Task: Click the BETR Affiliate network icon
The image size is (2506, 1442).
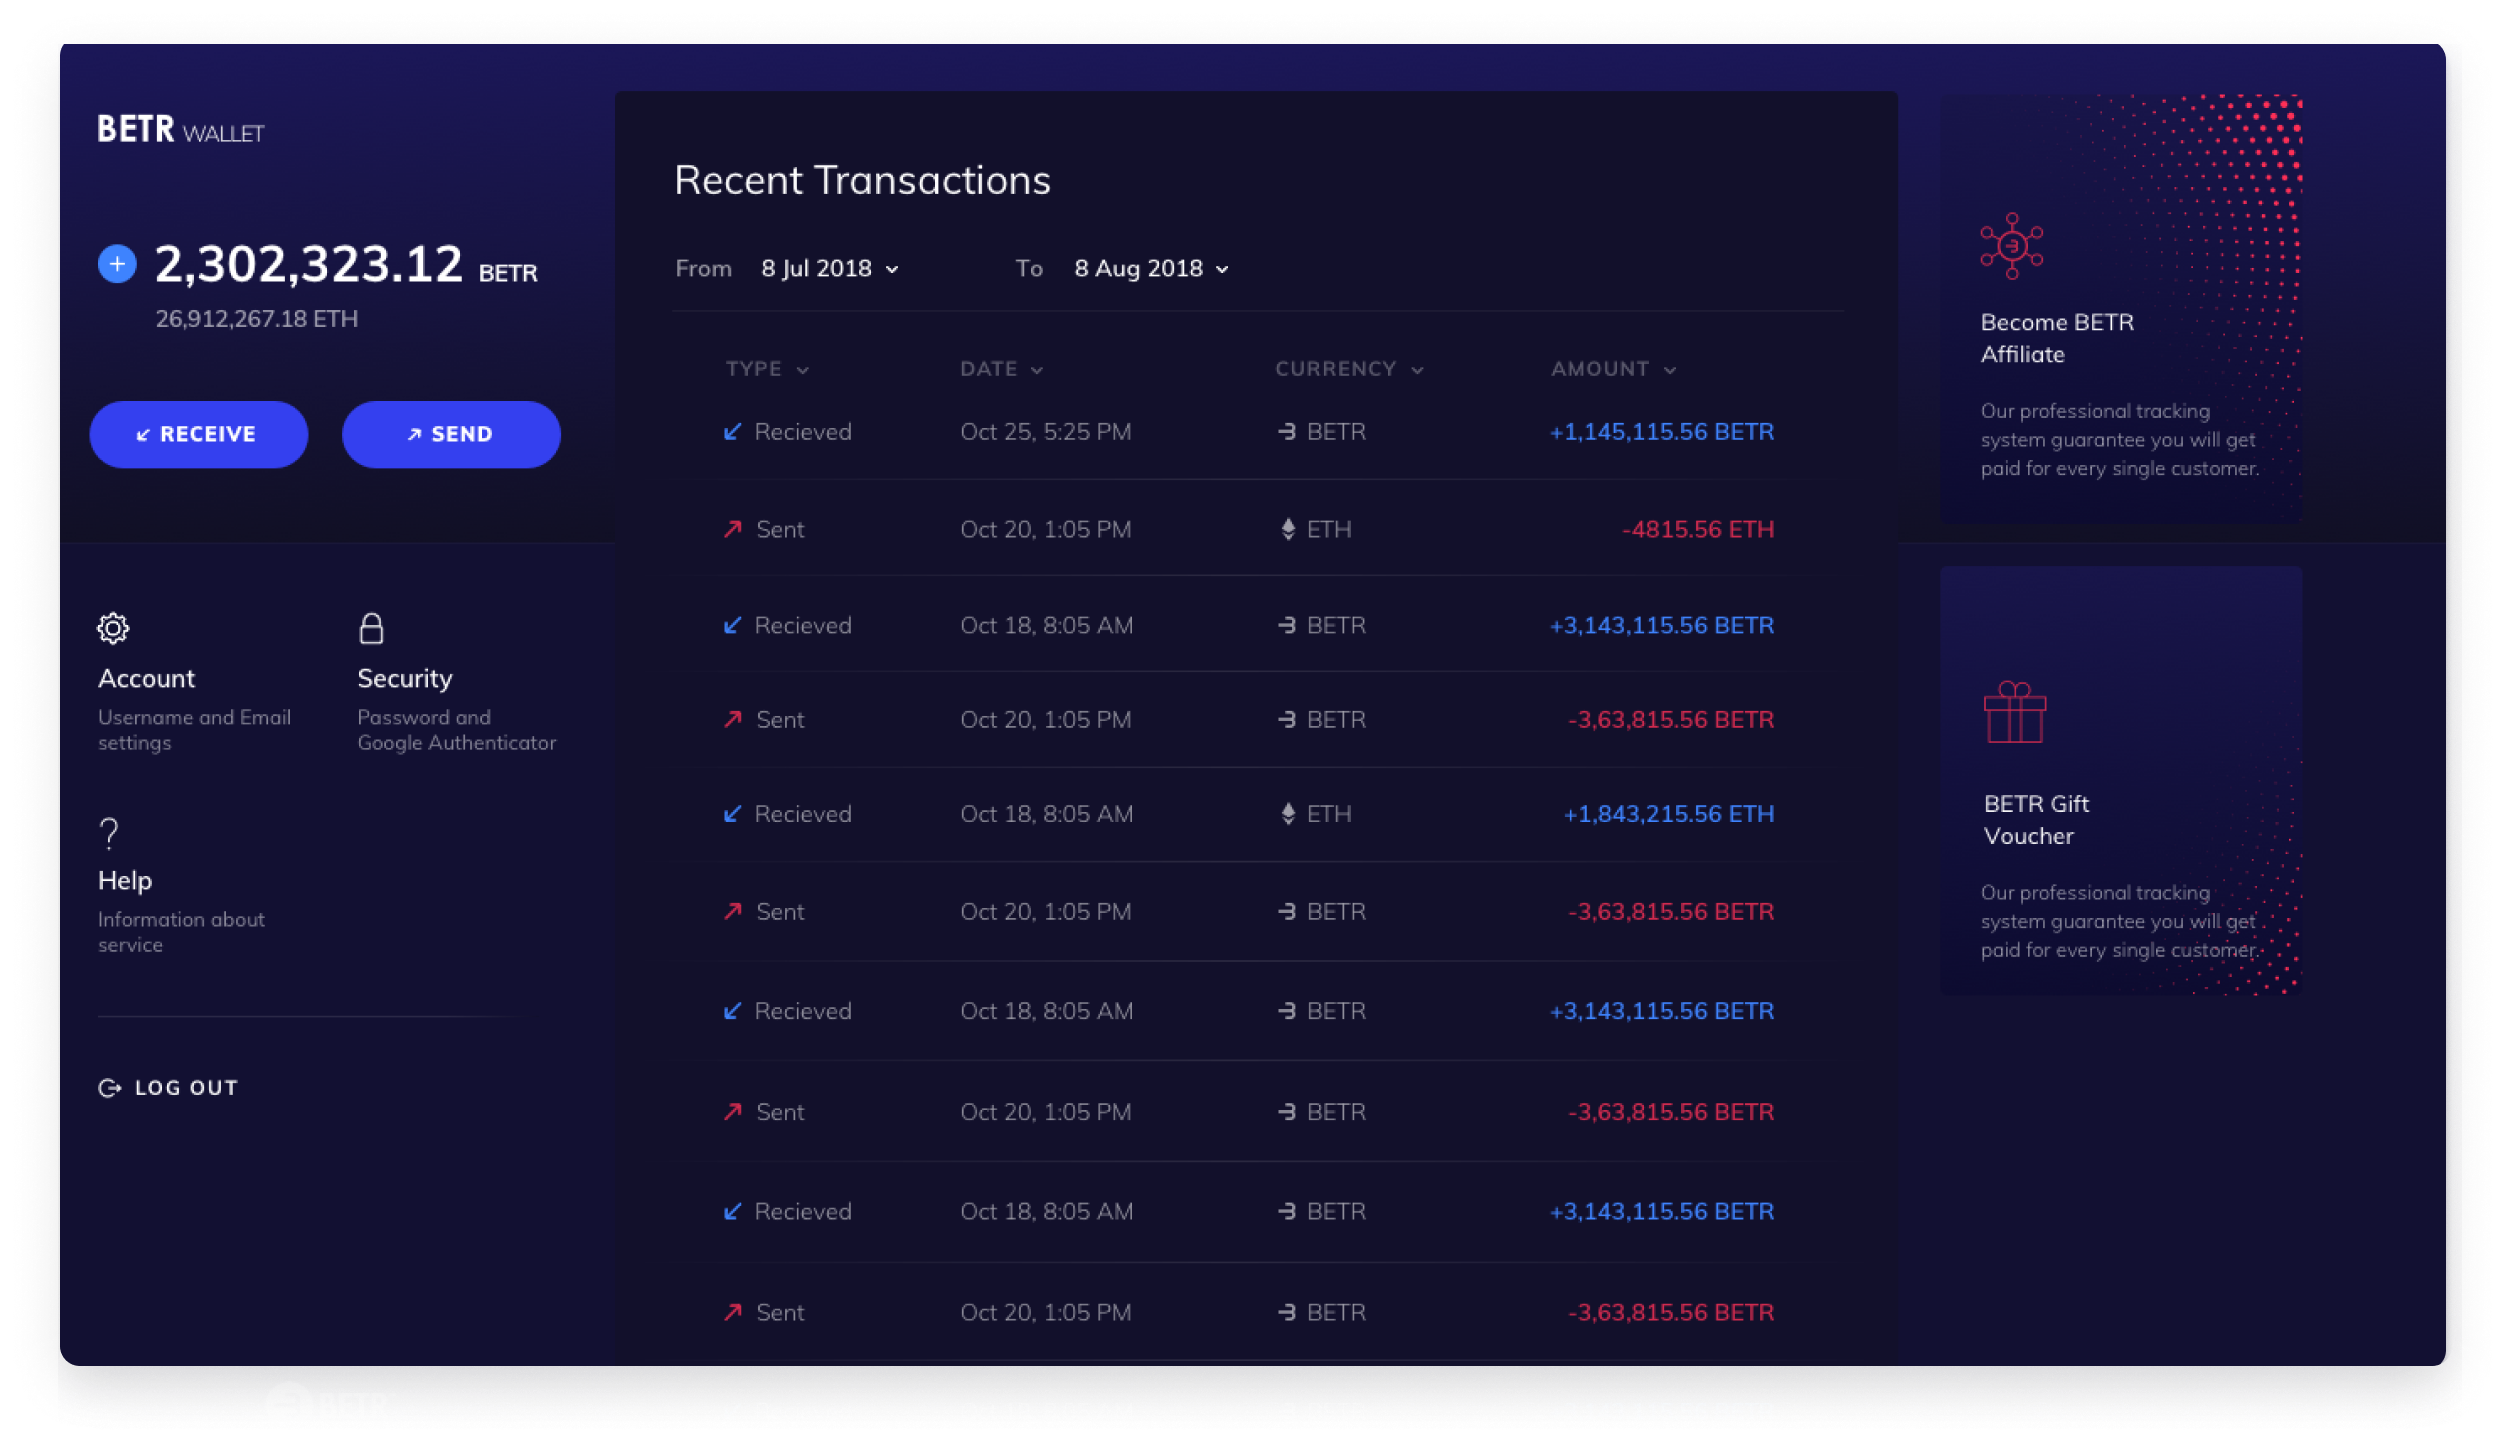Action: (x=2011, y=246)
